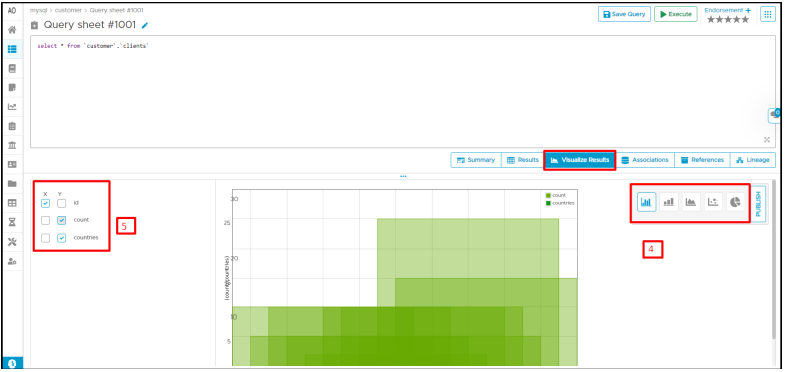This screenshot has width=785, height=372.
Task: Click the Save Query button
Action: (624, 14)
